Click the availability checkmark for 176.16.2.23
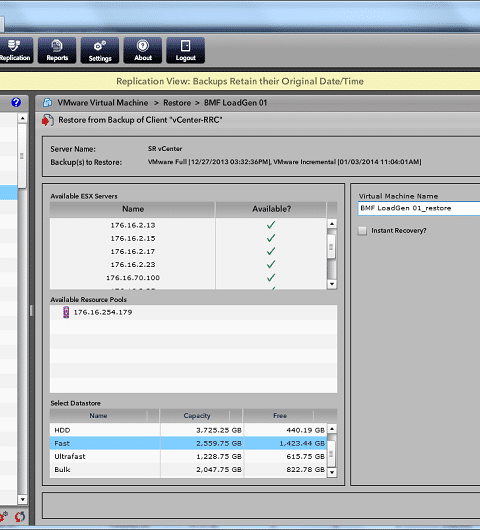This screenshot has height=530, width=480. pyautogui.click(x=271, y=264)
